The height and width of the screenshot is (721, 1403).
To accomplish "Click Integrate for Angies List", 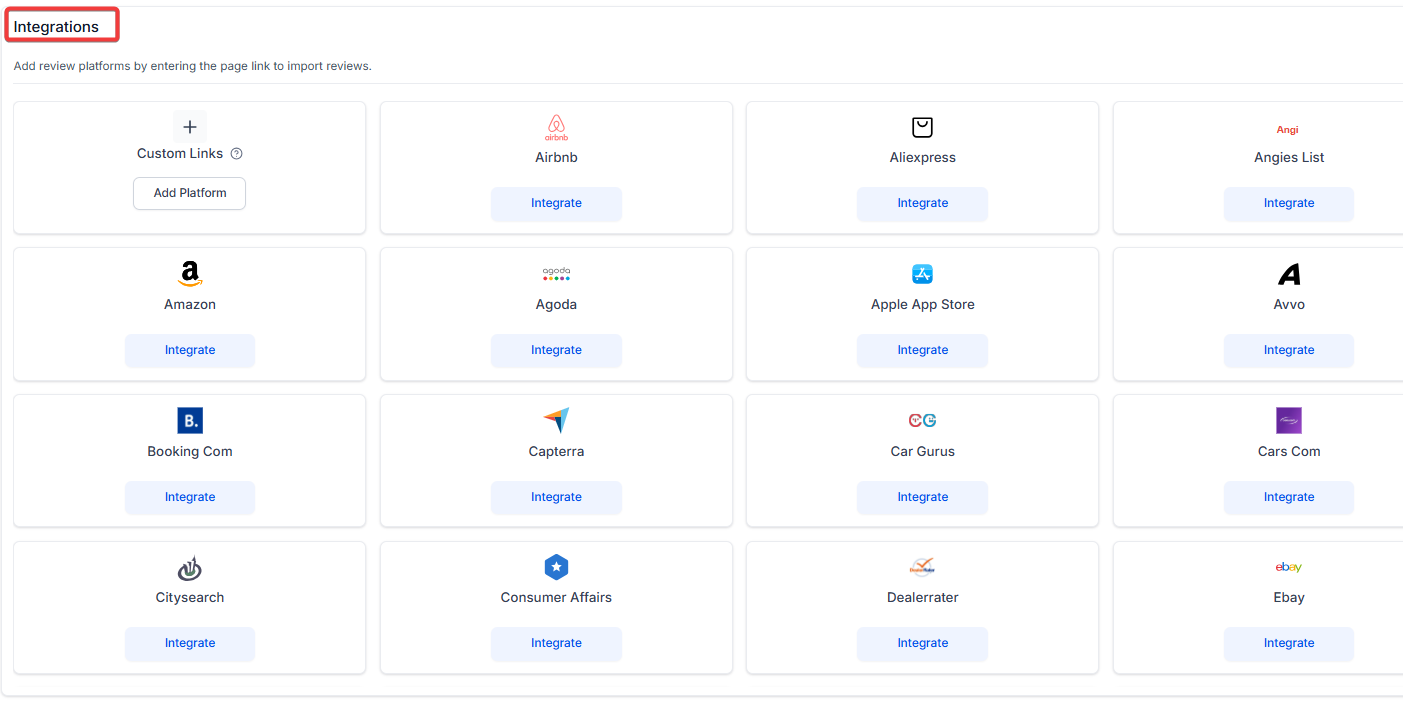I will pyautogui.click(x=1289, y=203).
